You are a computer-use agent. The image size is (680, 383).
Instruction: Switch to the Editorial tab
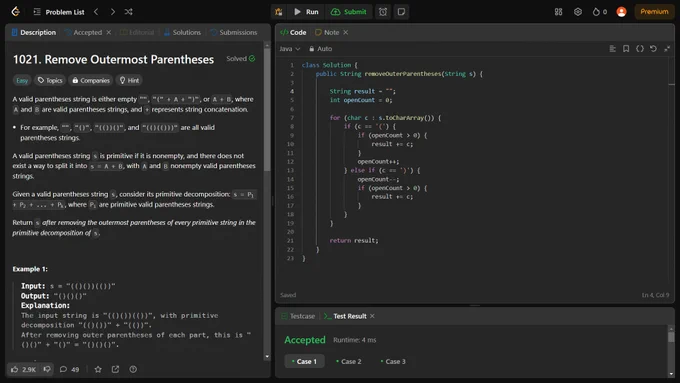[137, 32]
